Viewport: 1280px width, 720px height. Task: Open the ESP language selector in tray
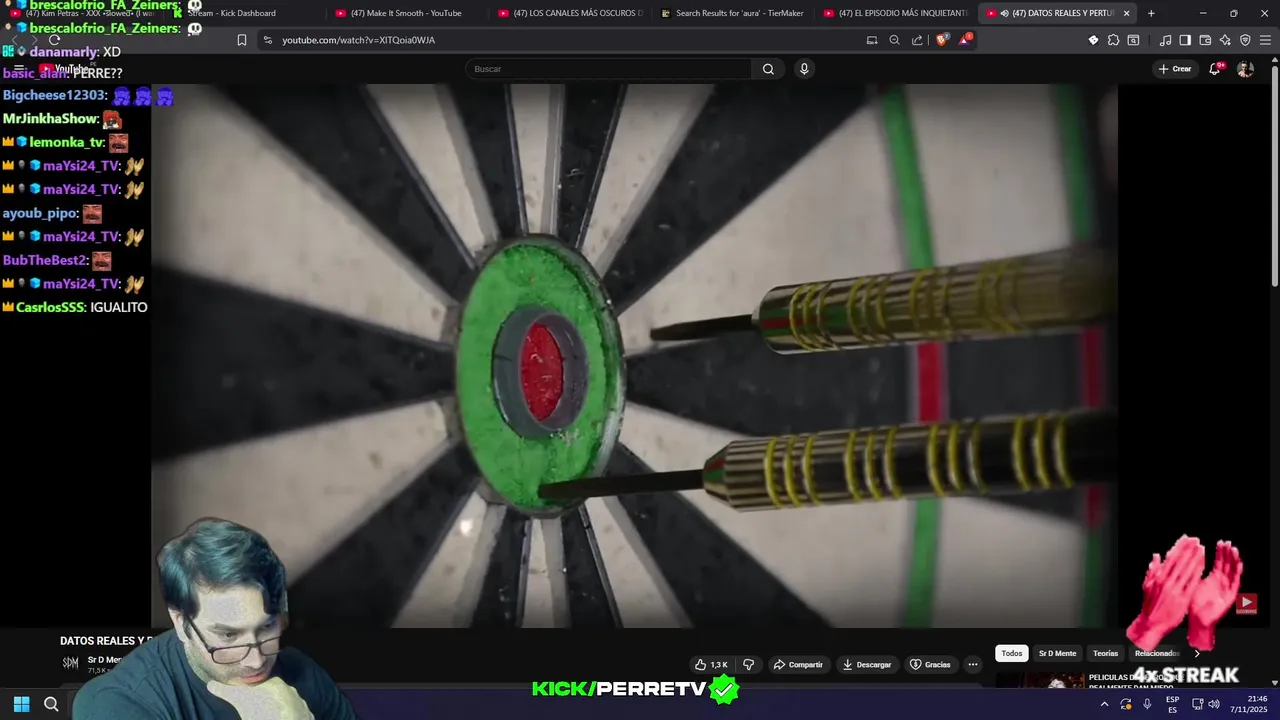[1172, 704]
